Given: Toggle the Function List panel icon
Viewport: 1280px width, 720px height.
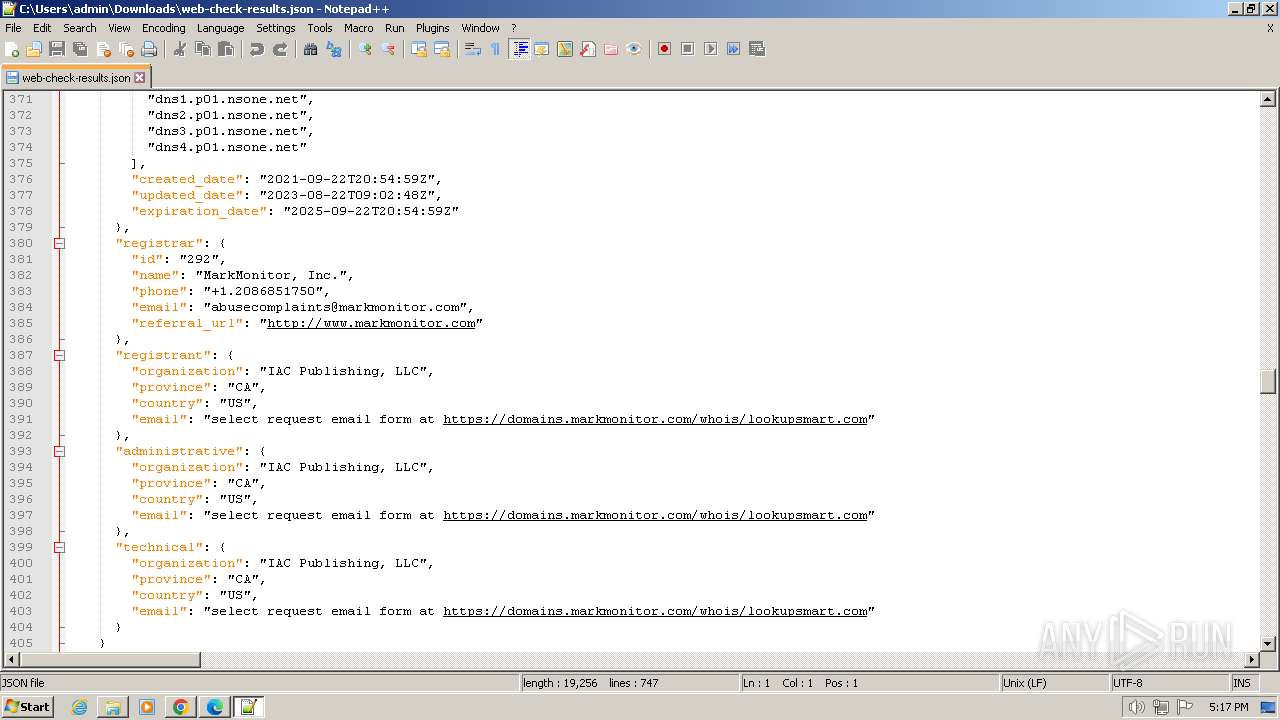Looking at the screenshot, I should pos(588,49).
